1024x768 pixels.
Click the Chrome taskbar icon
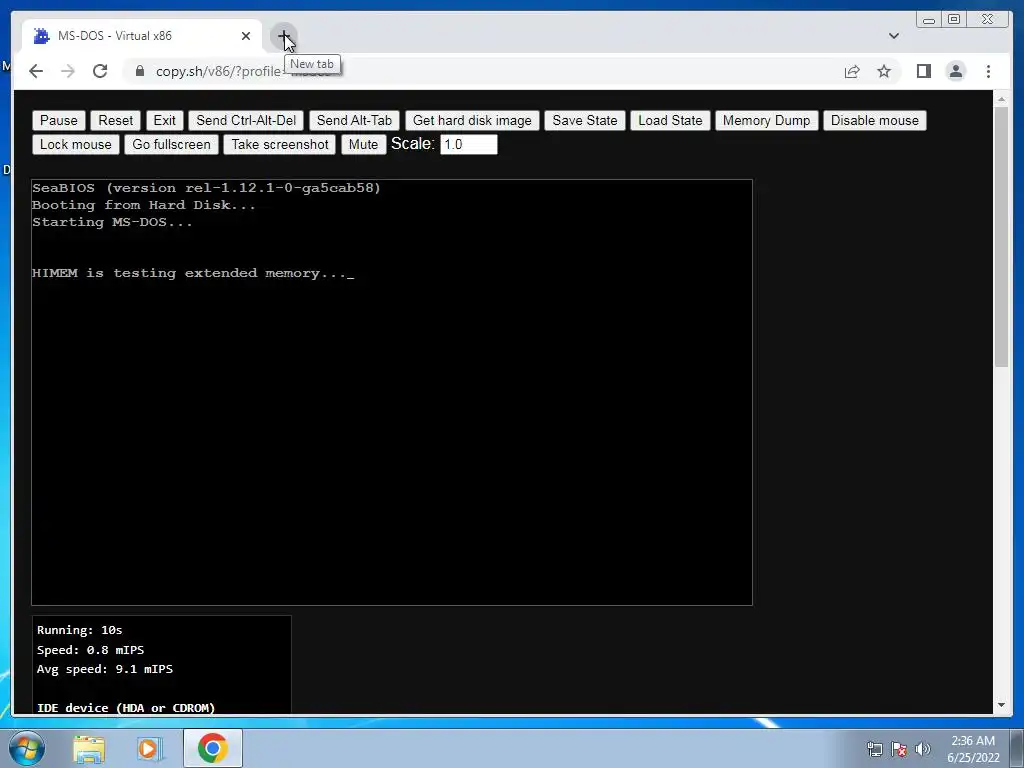click(212, 748)
